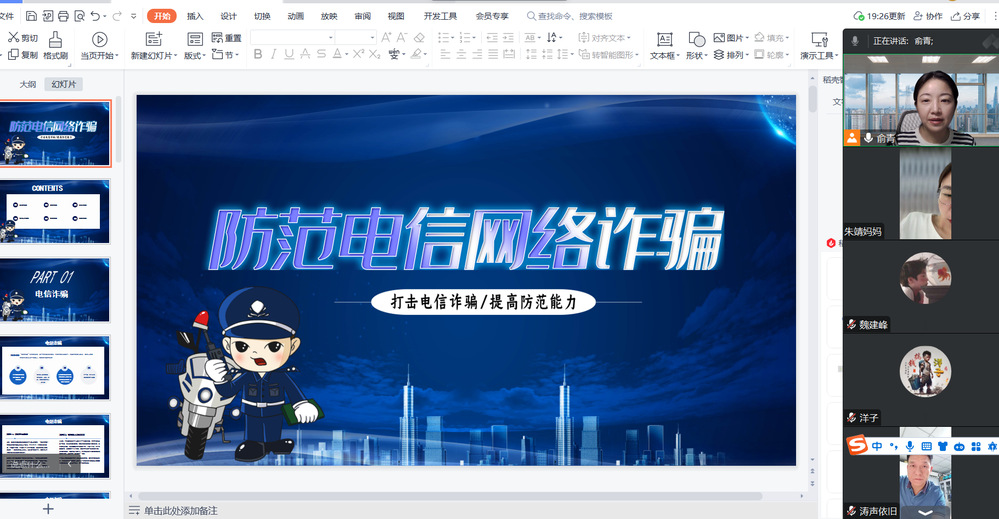
Task: Click the Collaborate (协作) button
Action: point(928,16)
